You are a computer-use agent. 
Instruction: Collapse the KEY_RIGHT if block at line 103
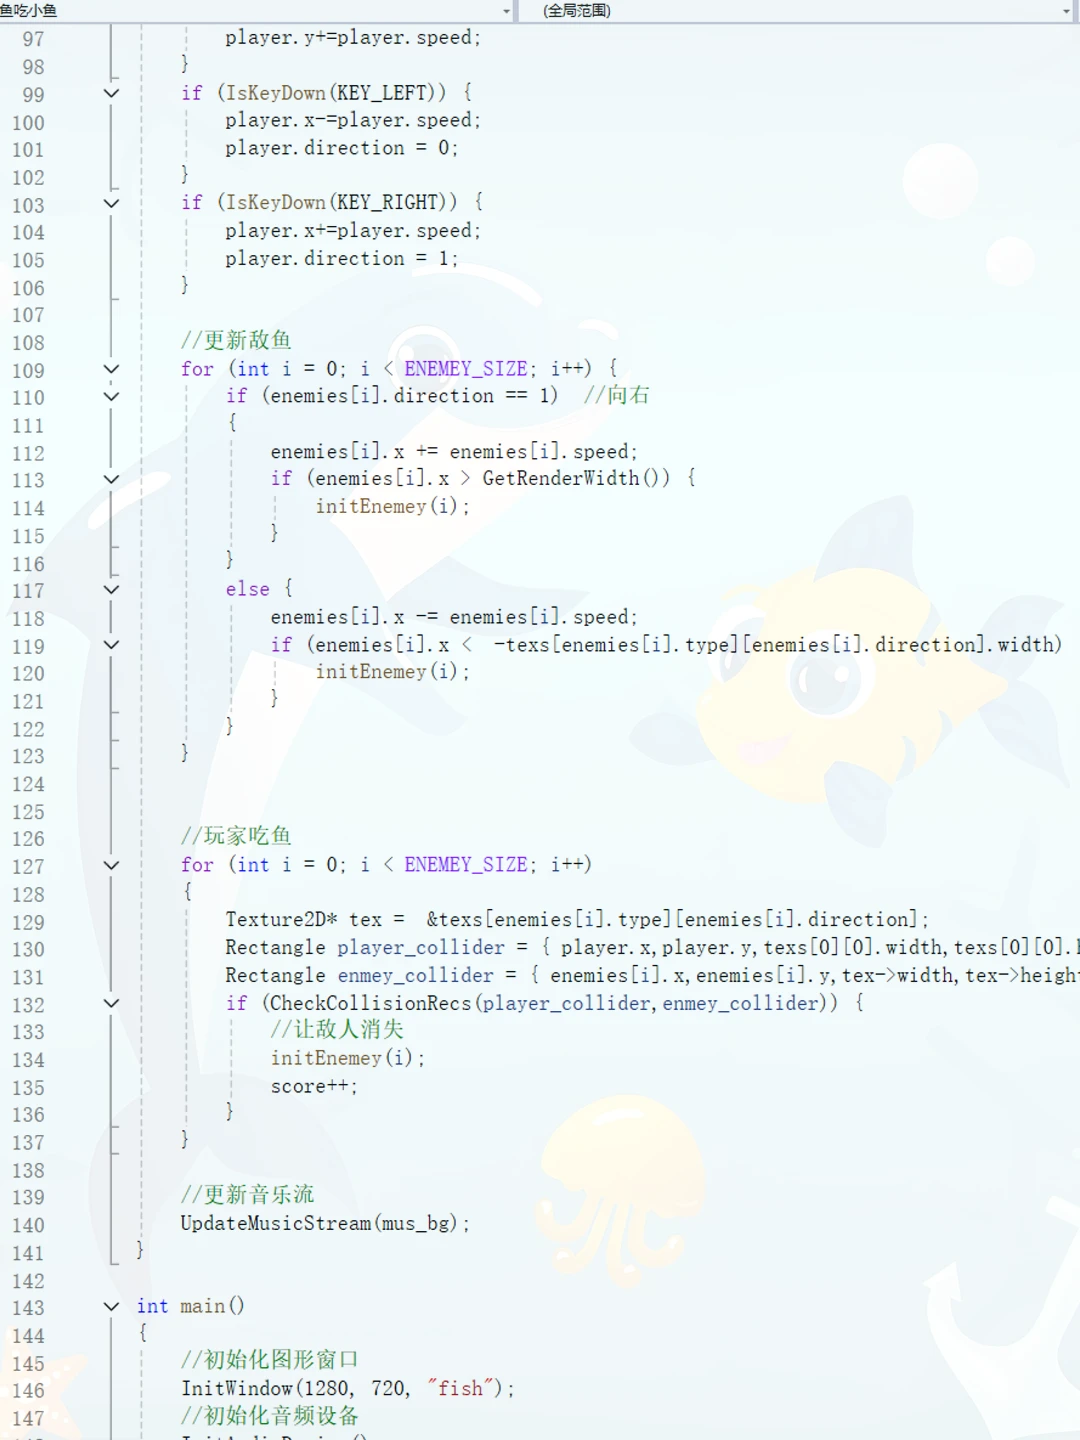pos(111,203)
